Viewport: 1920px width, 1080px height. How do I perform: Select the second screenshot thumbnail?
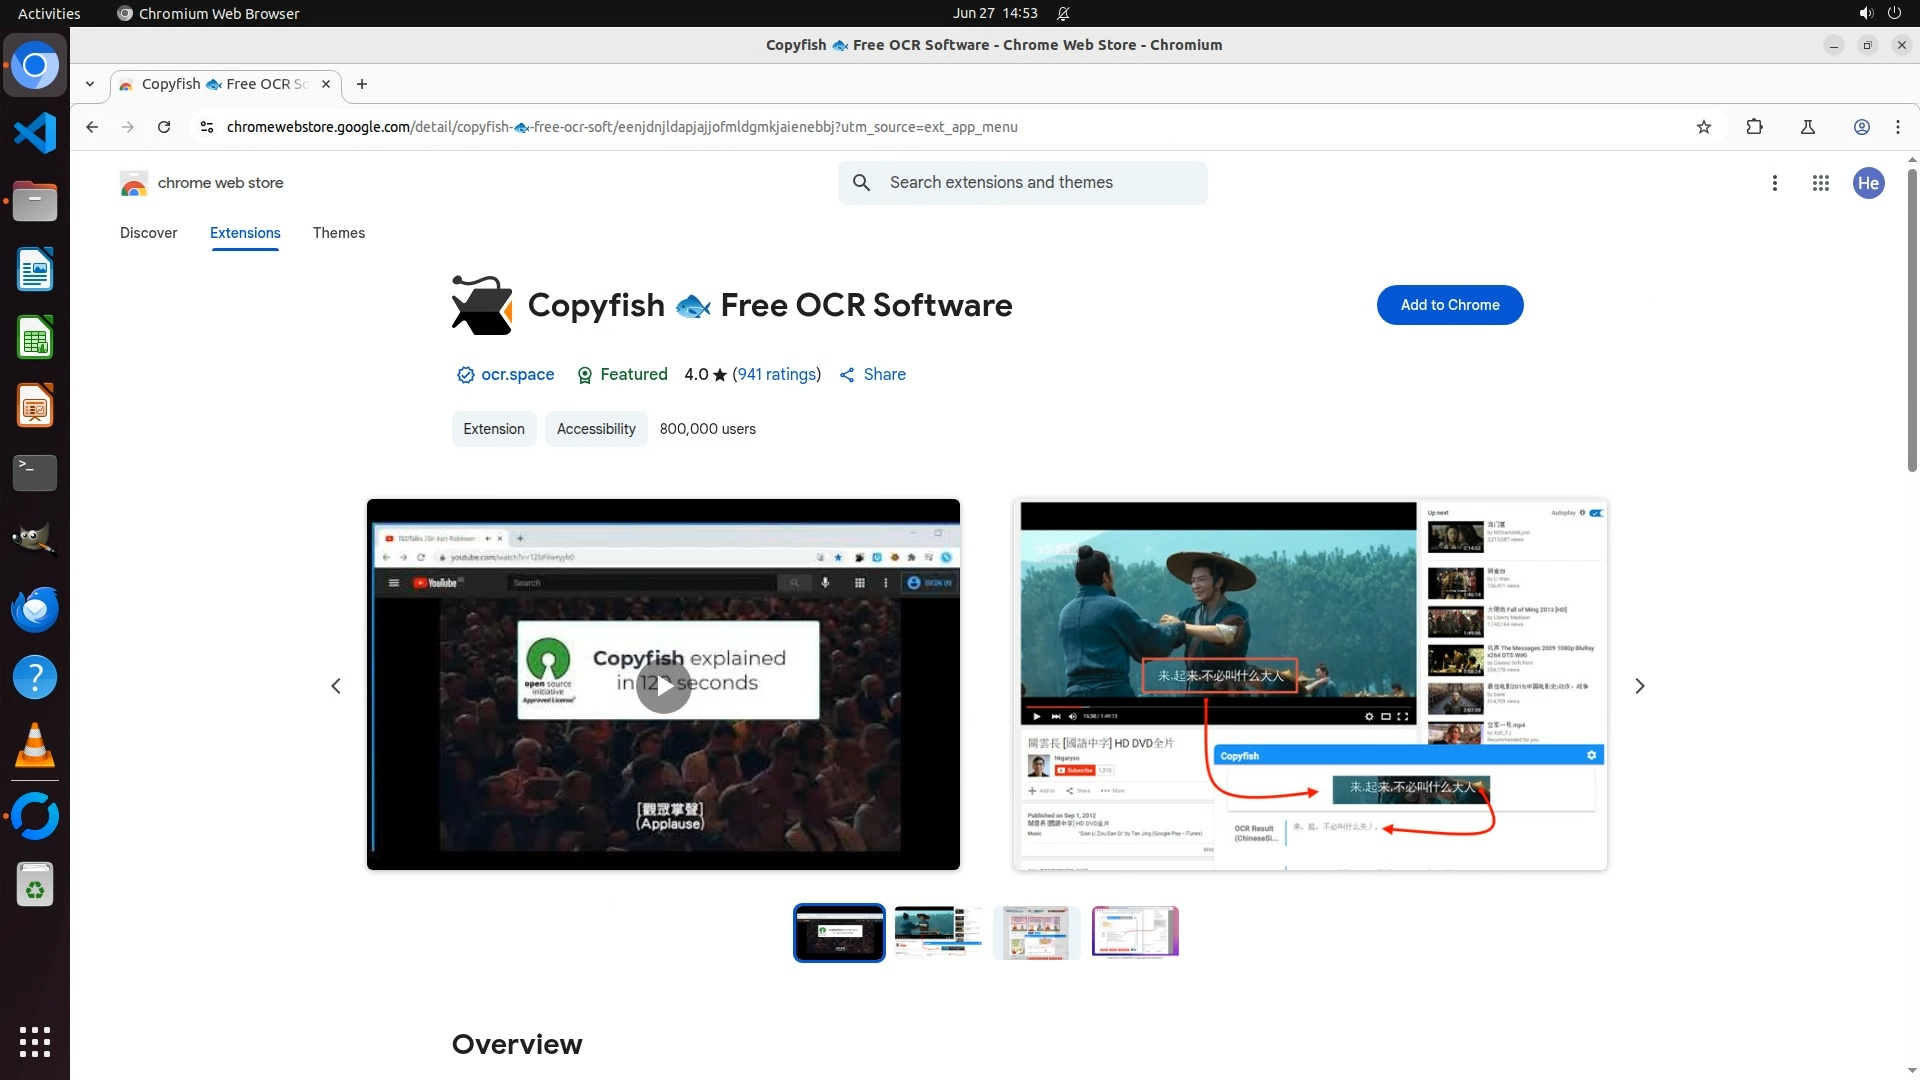[x=937, y=932]
